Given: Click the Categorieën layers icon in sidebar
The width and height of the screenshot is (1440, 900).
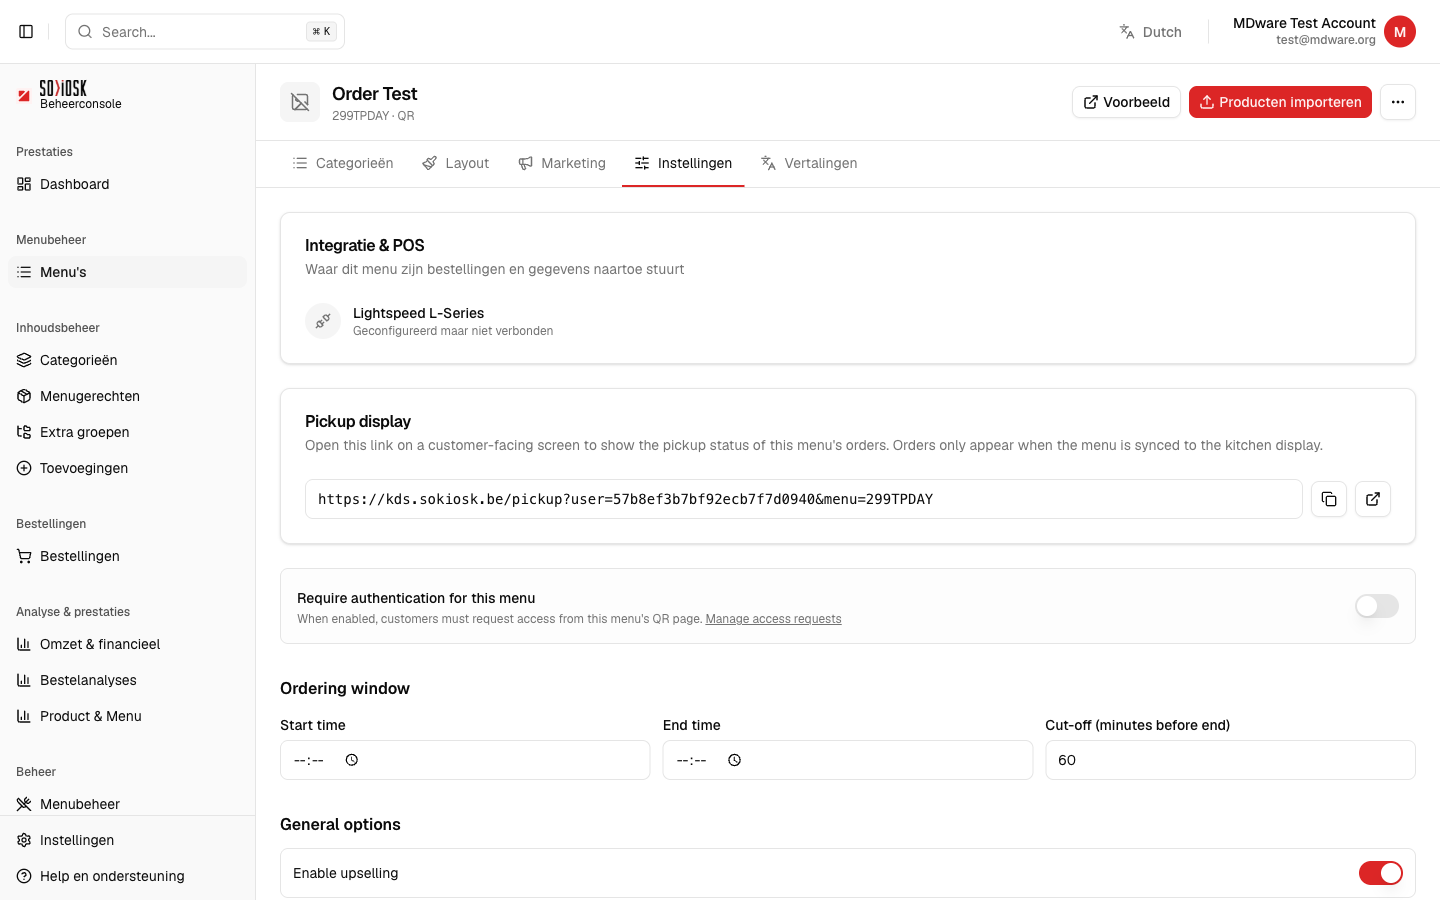Looking at the screenshot, I should pos(24,360).
